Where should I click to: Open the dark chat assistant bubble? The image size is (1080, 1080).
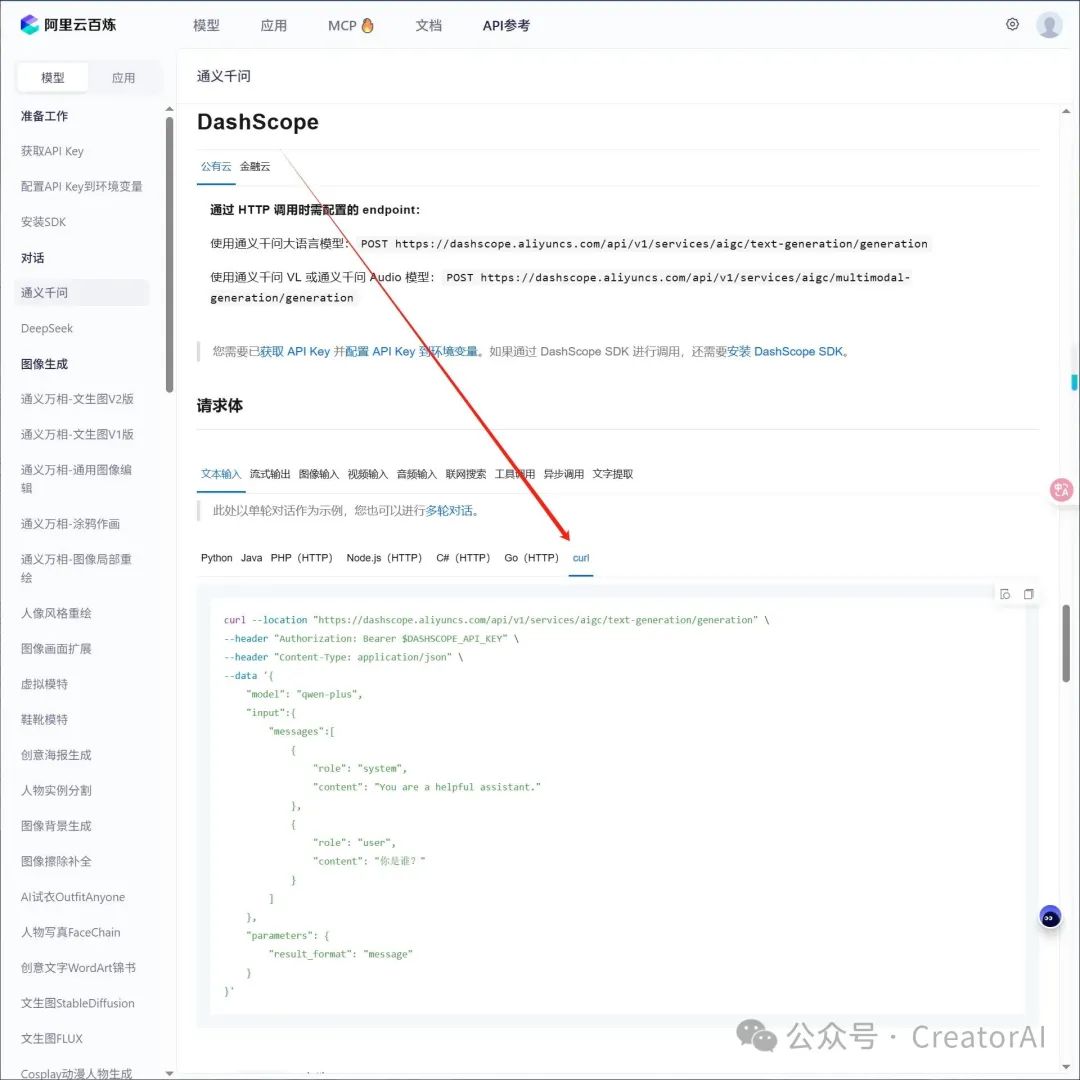pos(1050,917)
